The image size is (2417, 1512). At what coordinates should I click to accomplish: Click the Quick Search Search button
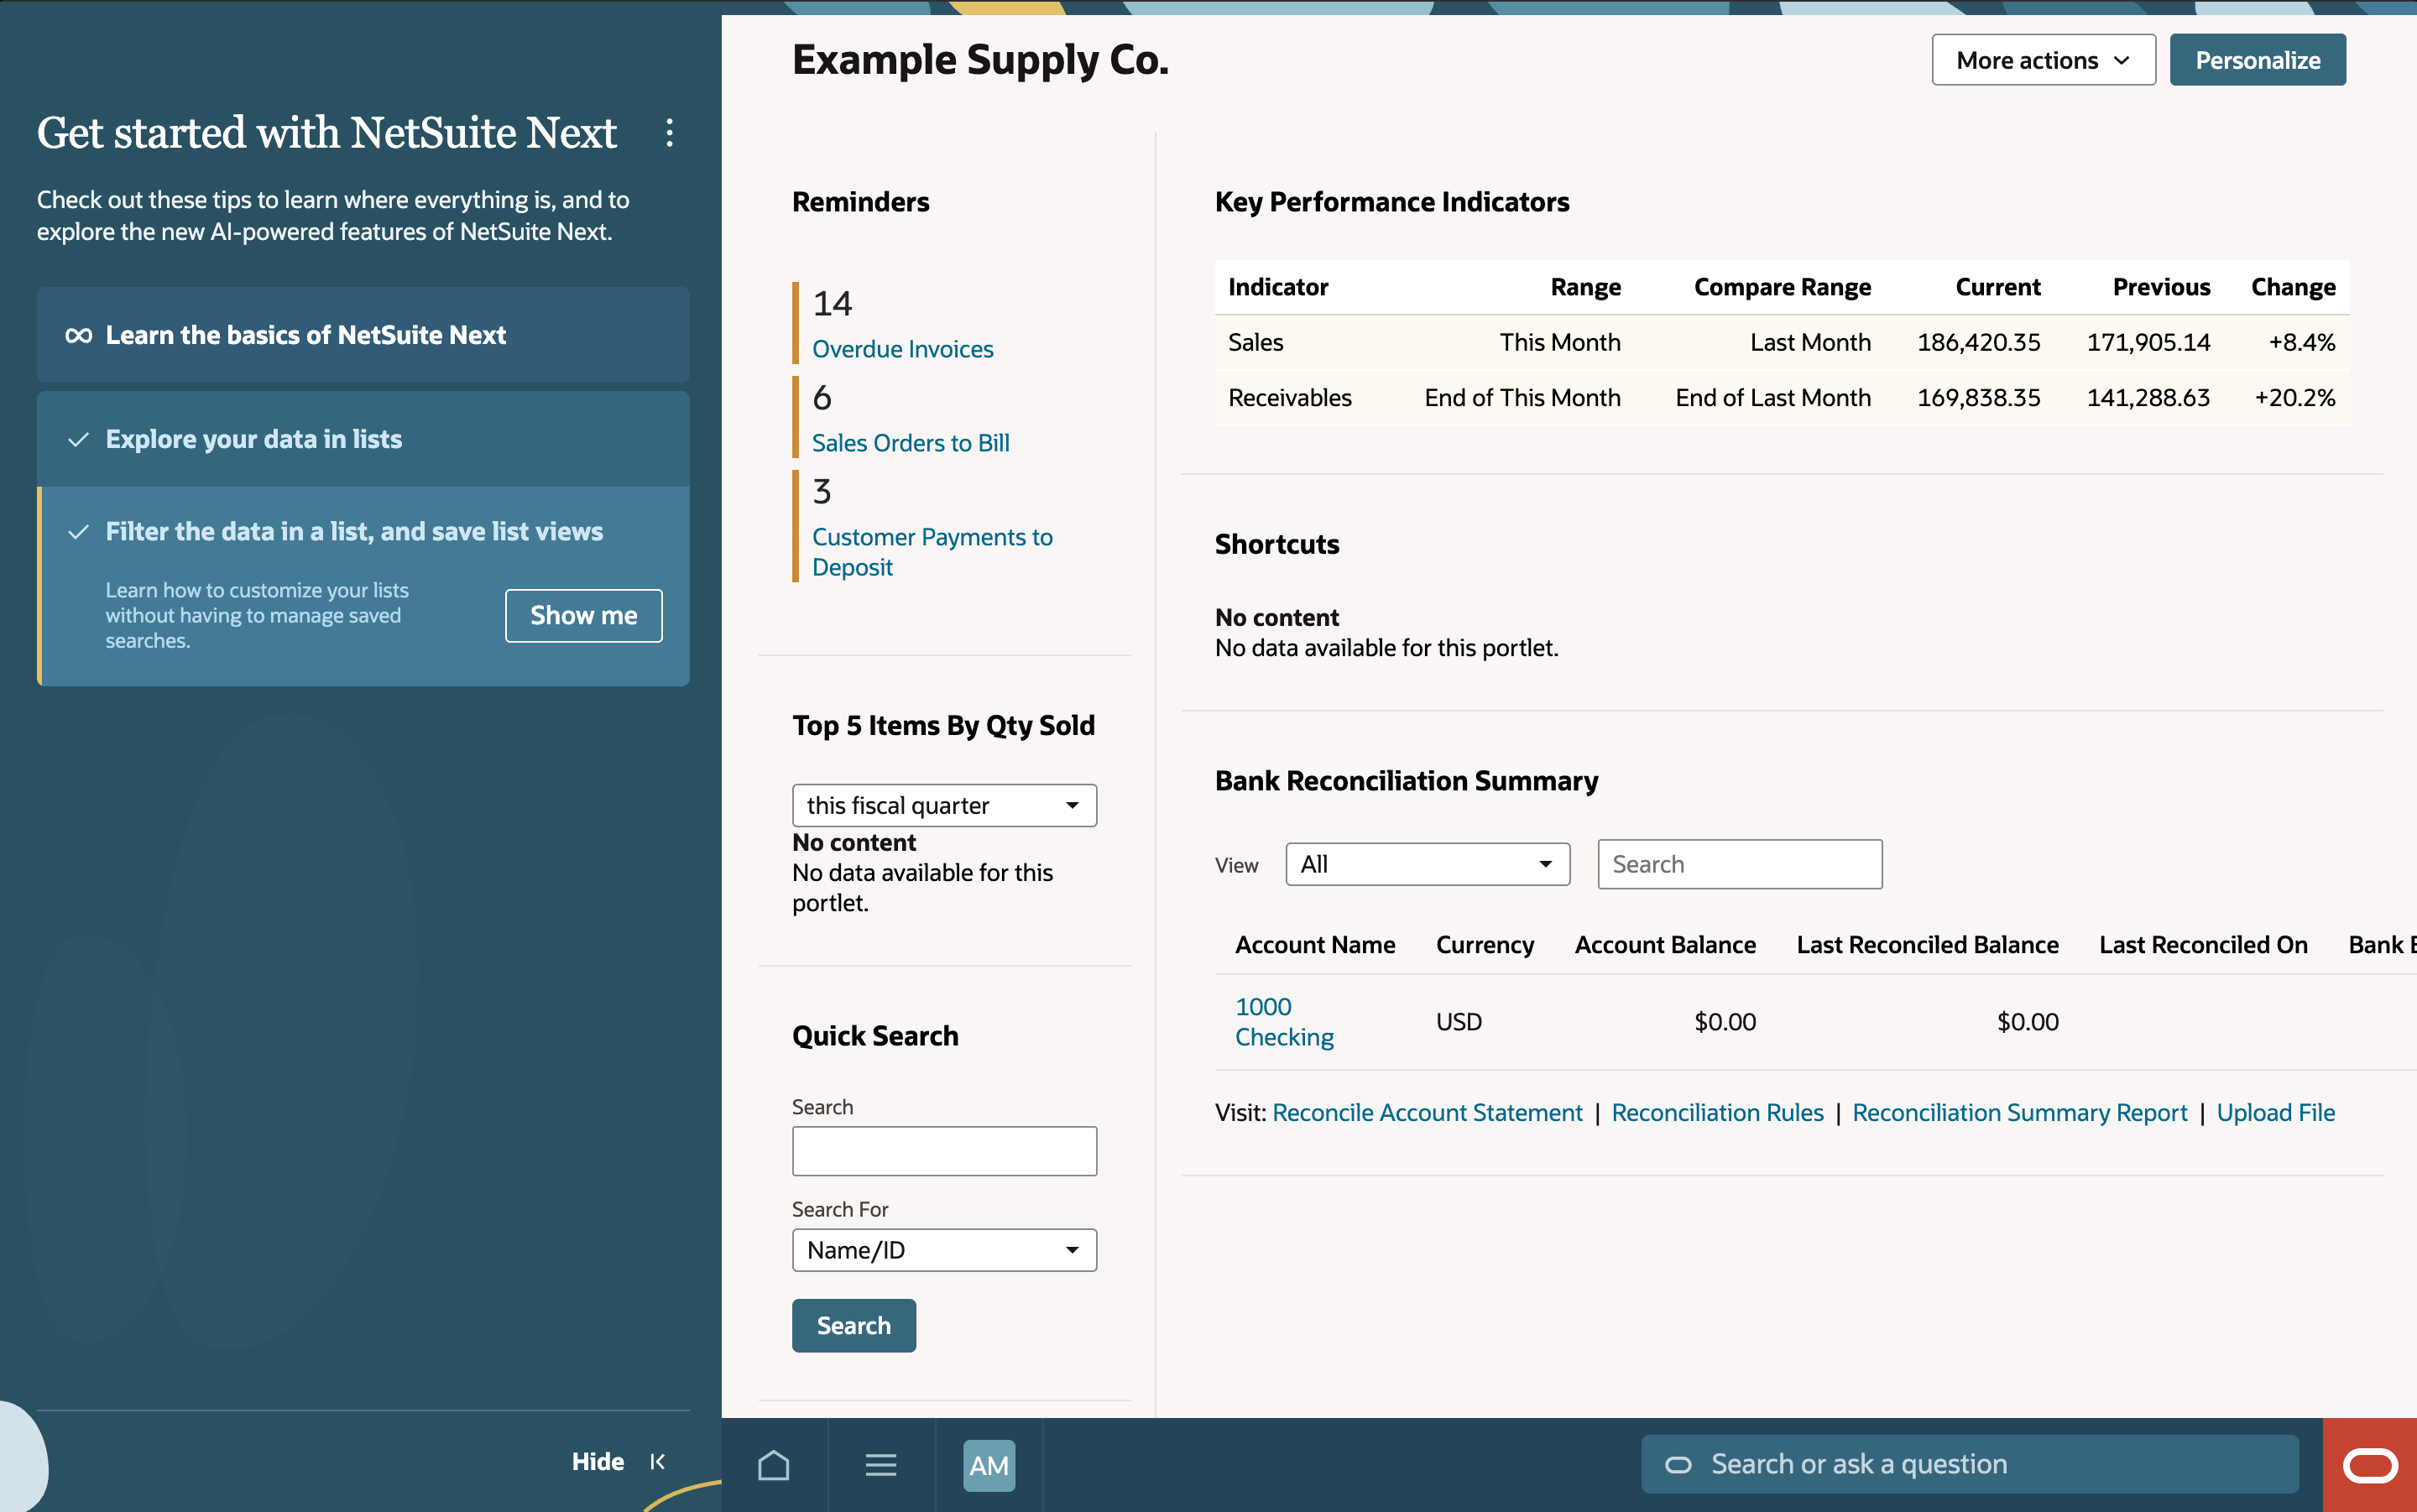click(x=853, y=1326)
